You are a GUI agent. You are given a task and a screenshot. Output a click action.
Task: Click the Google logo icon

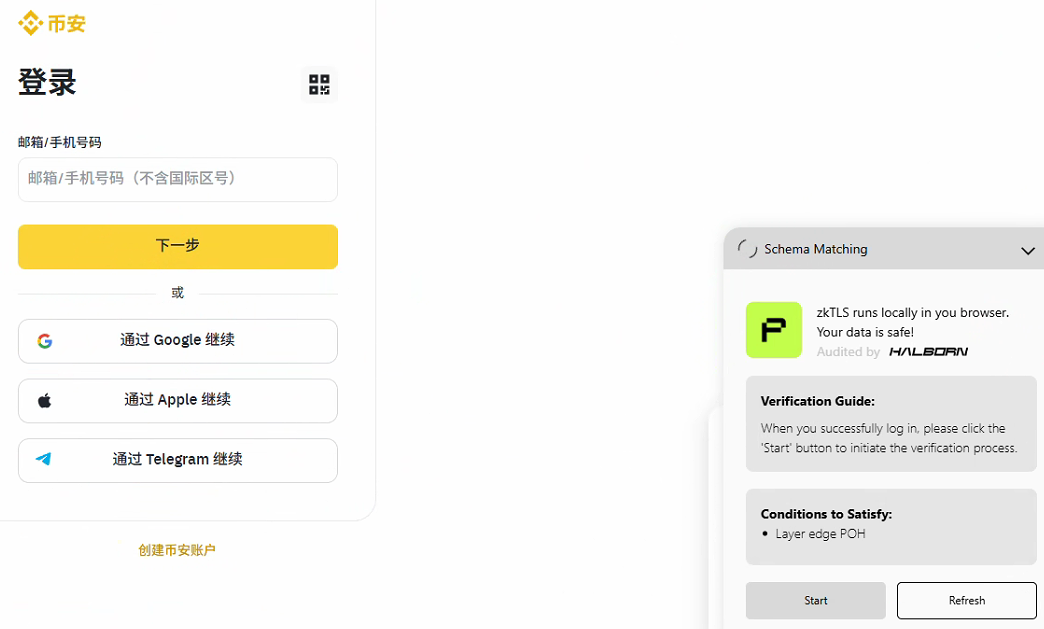(45, 341)
